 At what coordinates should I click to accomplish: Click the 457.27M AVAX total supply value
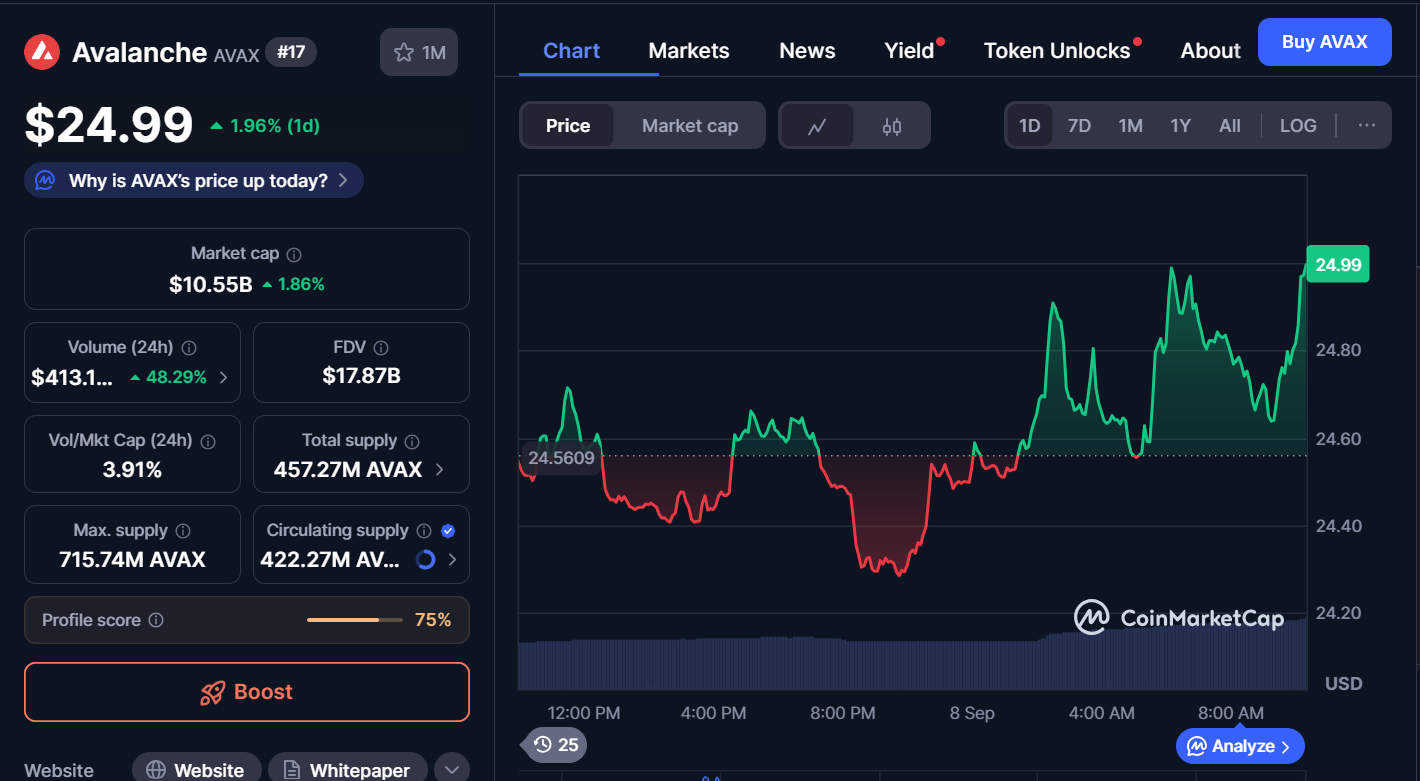click(348, 469)
